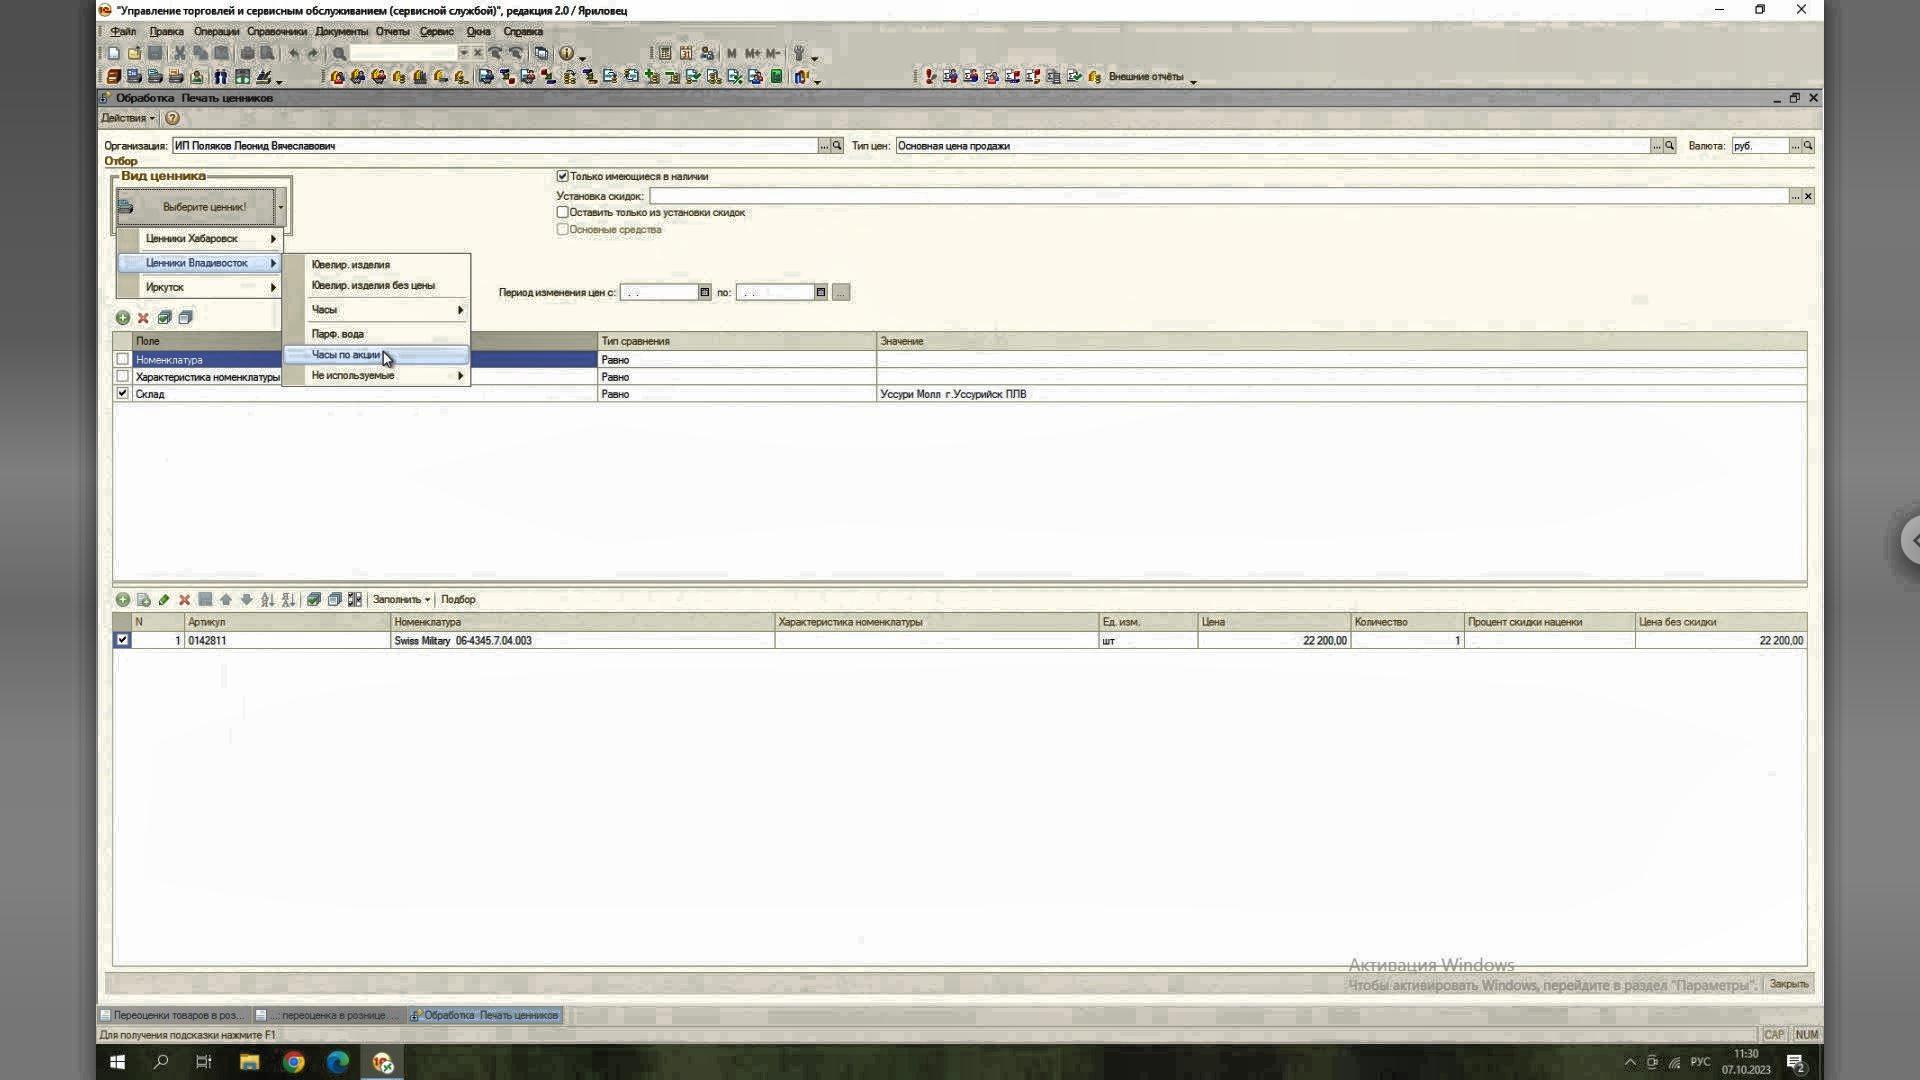Click the Windows Start button
The width and height of the screenshot is (1920, 1080).
point(117,1062)
